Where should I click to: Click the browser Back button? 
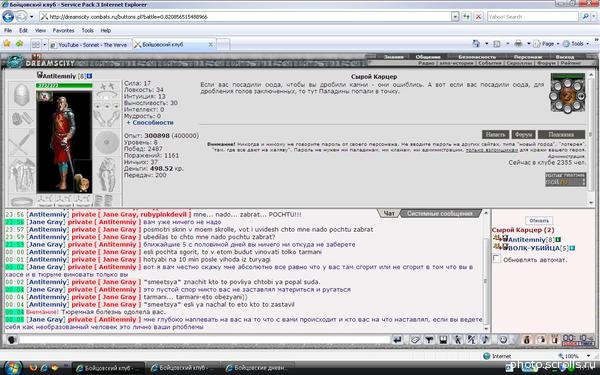coord(8,16)
